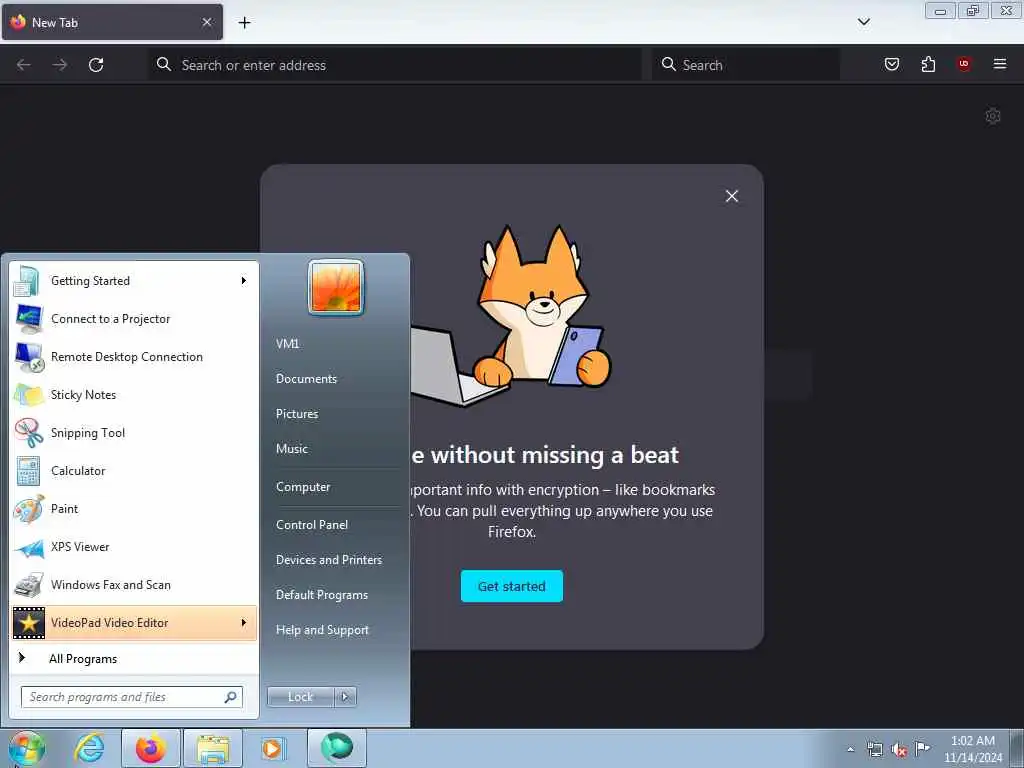Screen dimensions: 1024x768
Task: Open Firefox hamburger application menu
Action: tap(1000, 64)
